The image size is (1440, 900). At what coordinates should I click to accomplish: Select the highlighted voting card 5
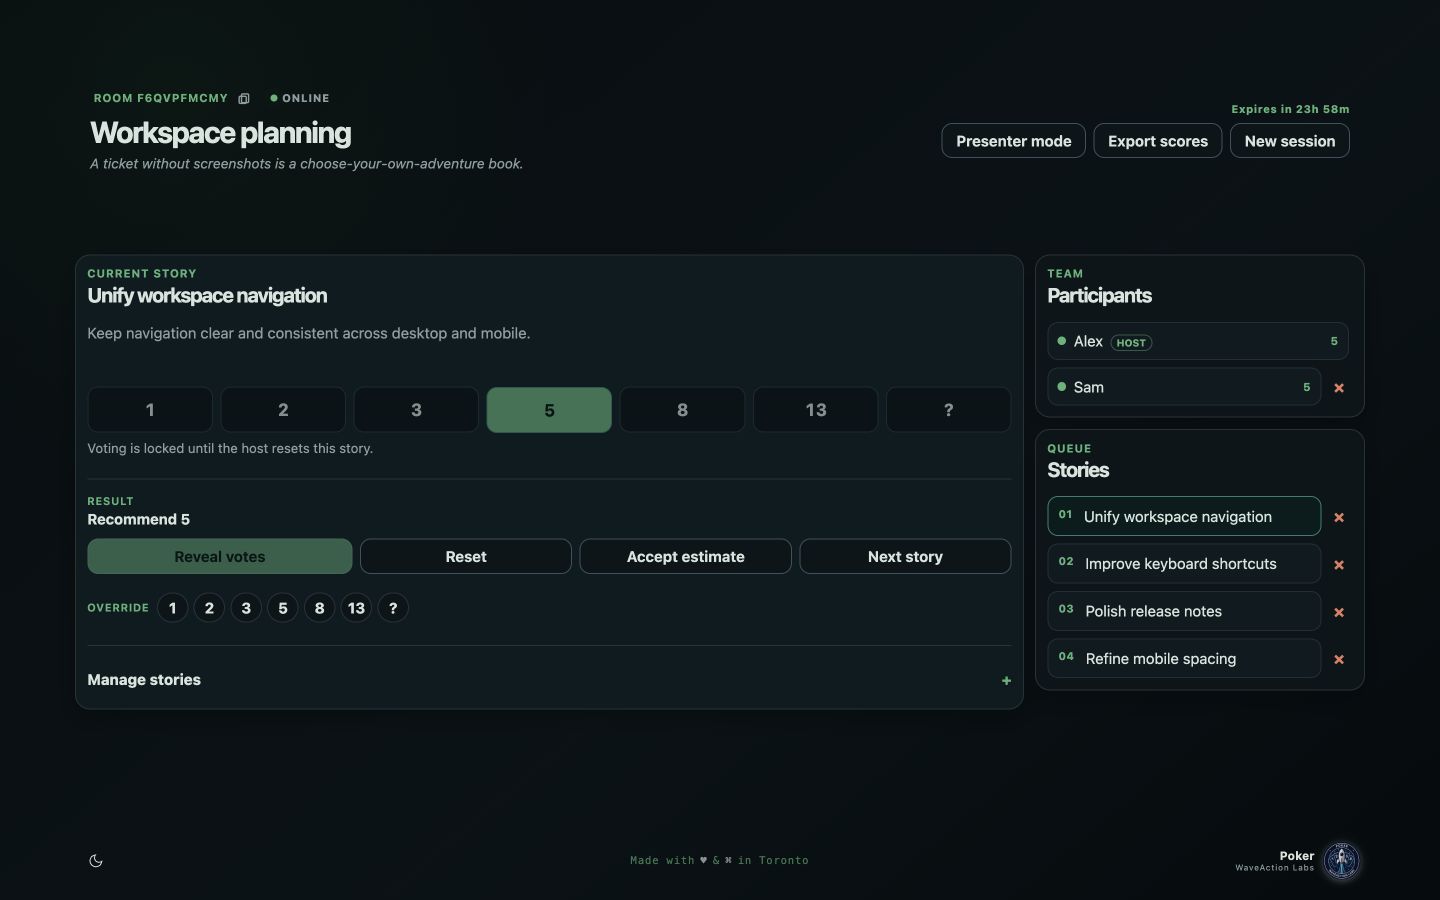click(549, 410)
